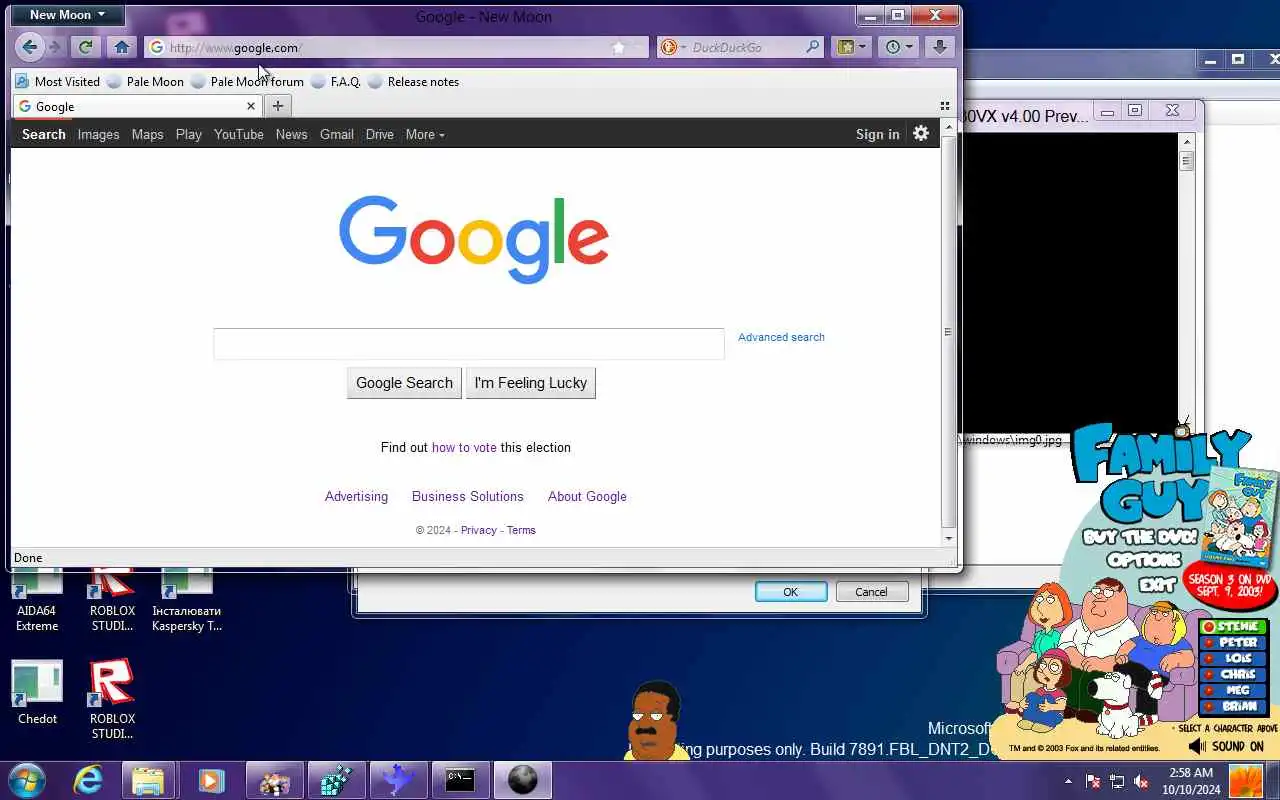Open About Google link

[587, 496]
